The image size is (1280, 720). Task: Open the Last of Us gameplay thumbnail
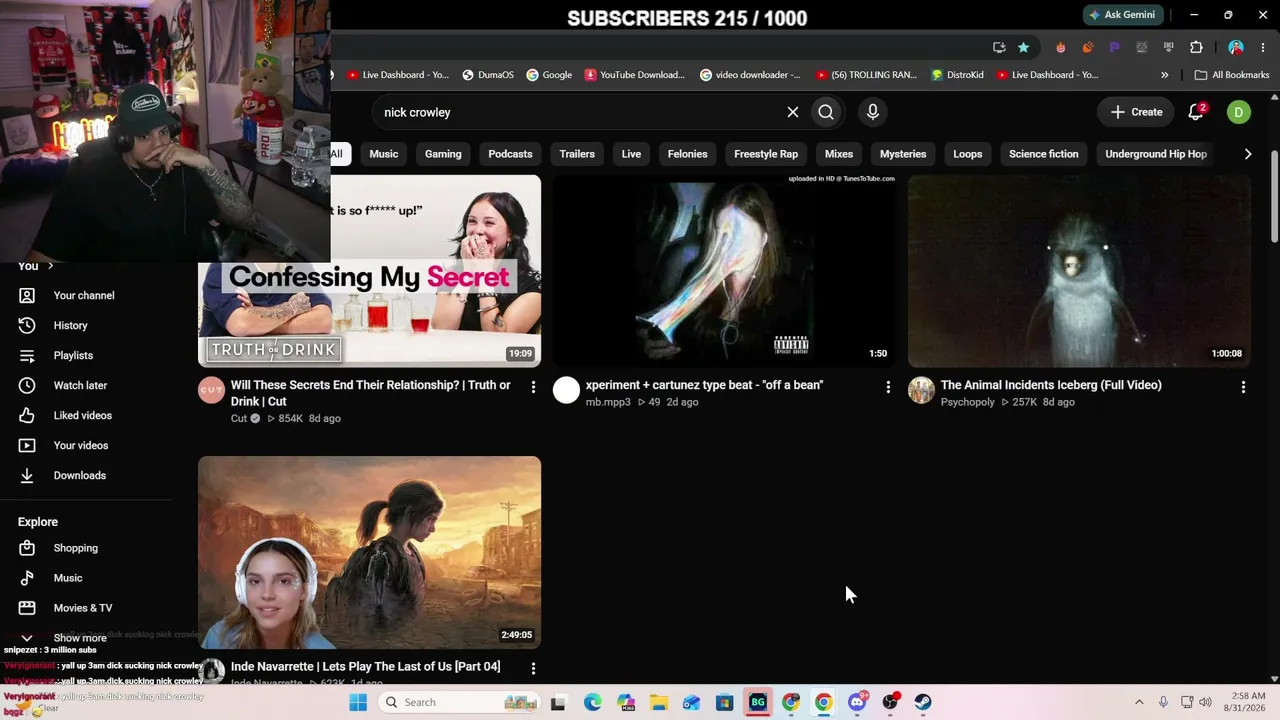(x=370, y=553)
